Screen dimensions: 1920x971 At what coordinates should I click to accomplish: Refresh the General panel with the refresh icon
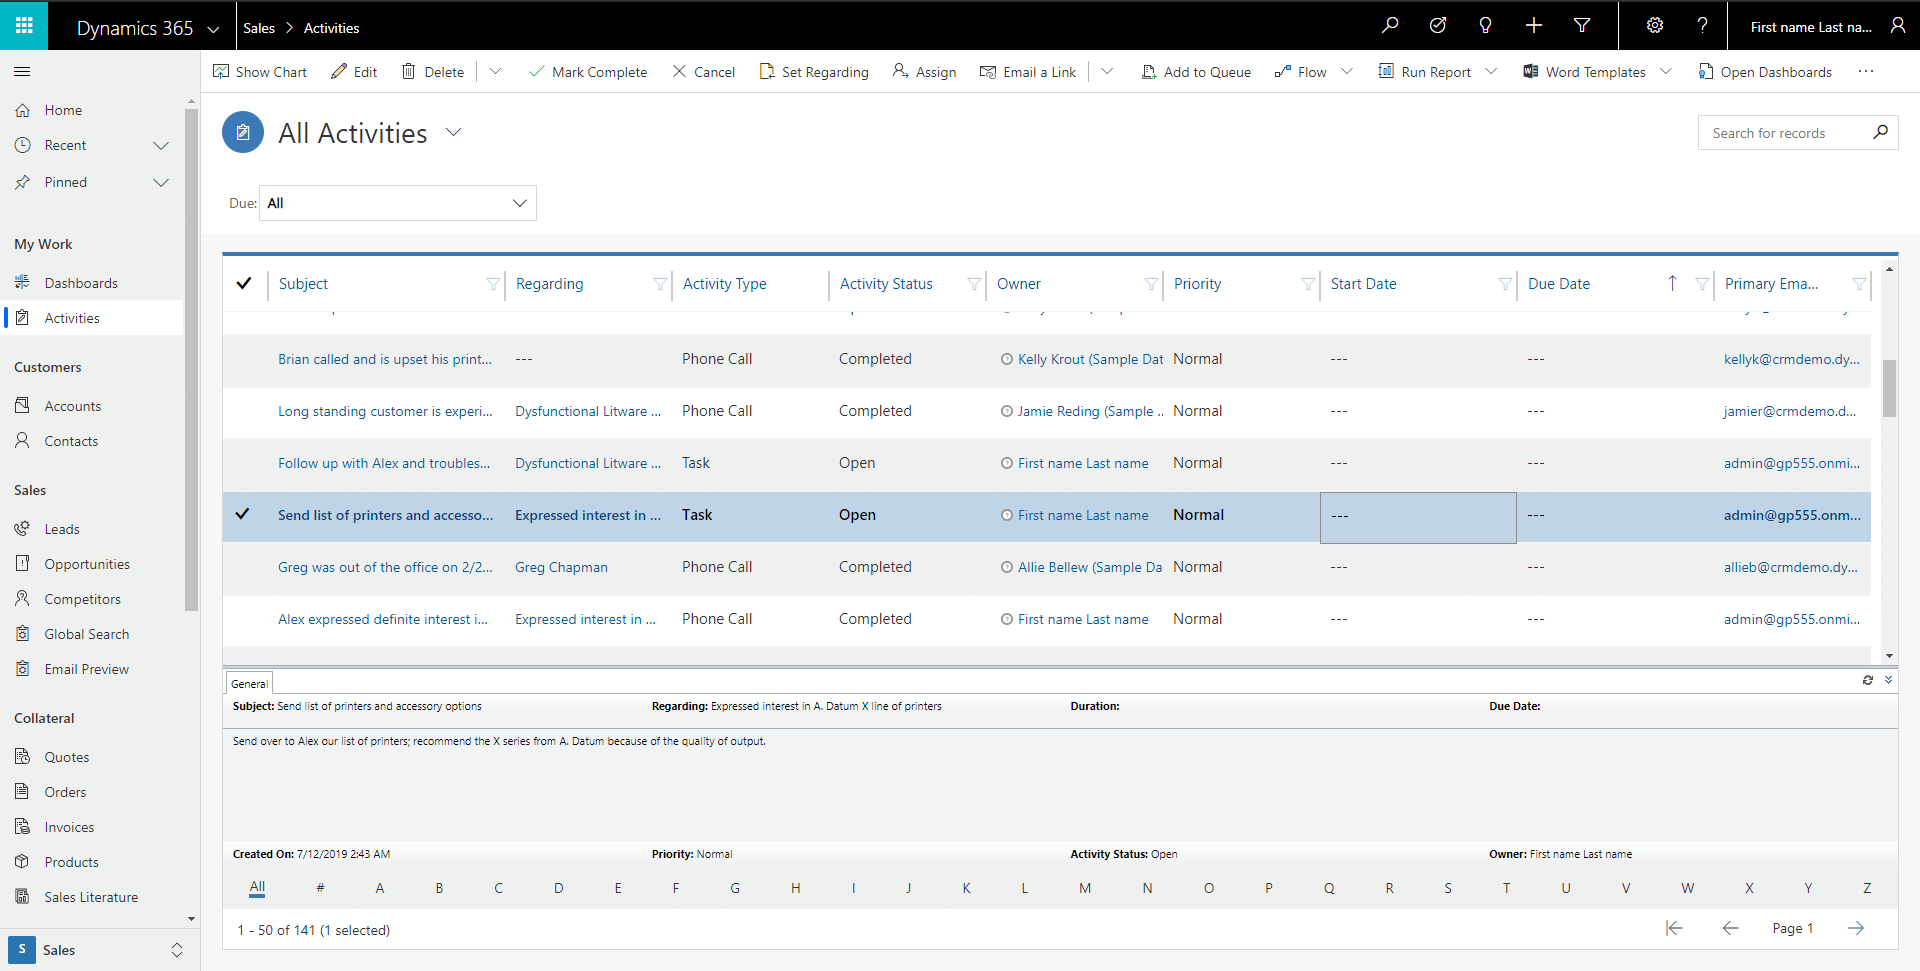(x=1869, y=680)
